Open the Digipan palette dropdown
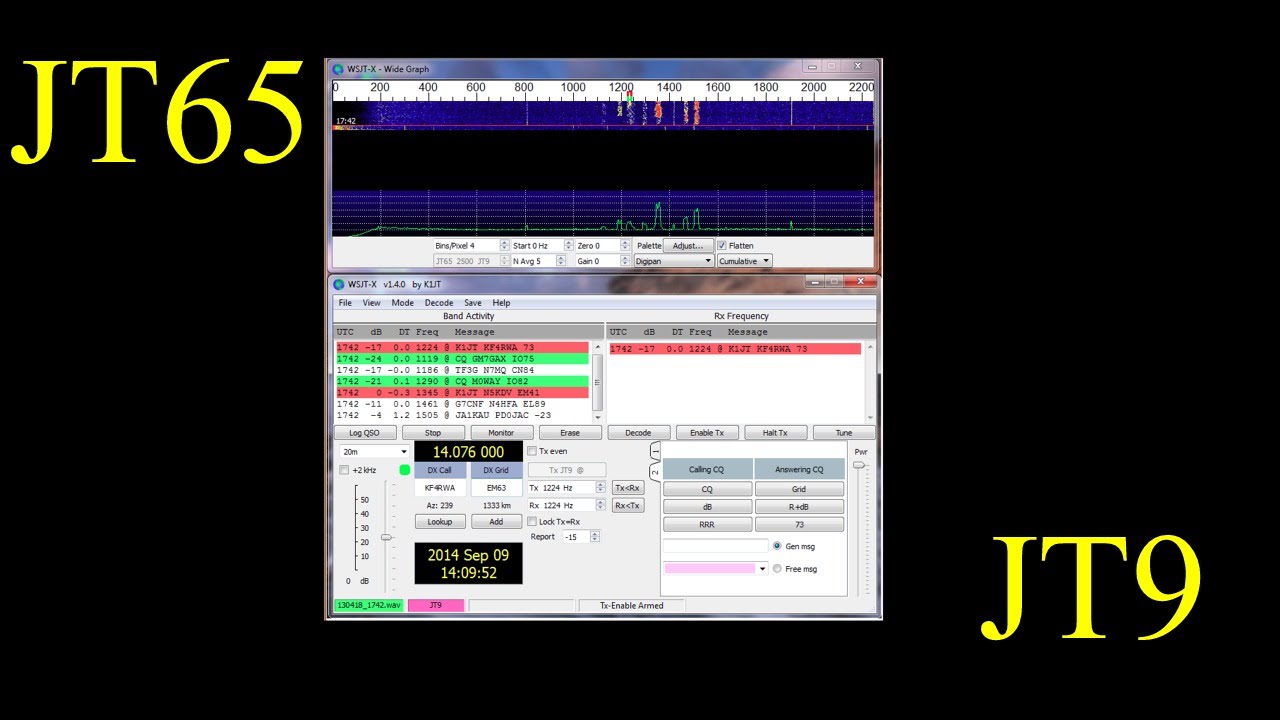Viewport: 1280px width, 720px height. tap(674, 261)
